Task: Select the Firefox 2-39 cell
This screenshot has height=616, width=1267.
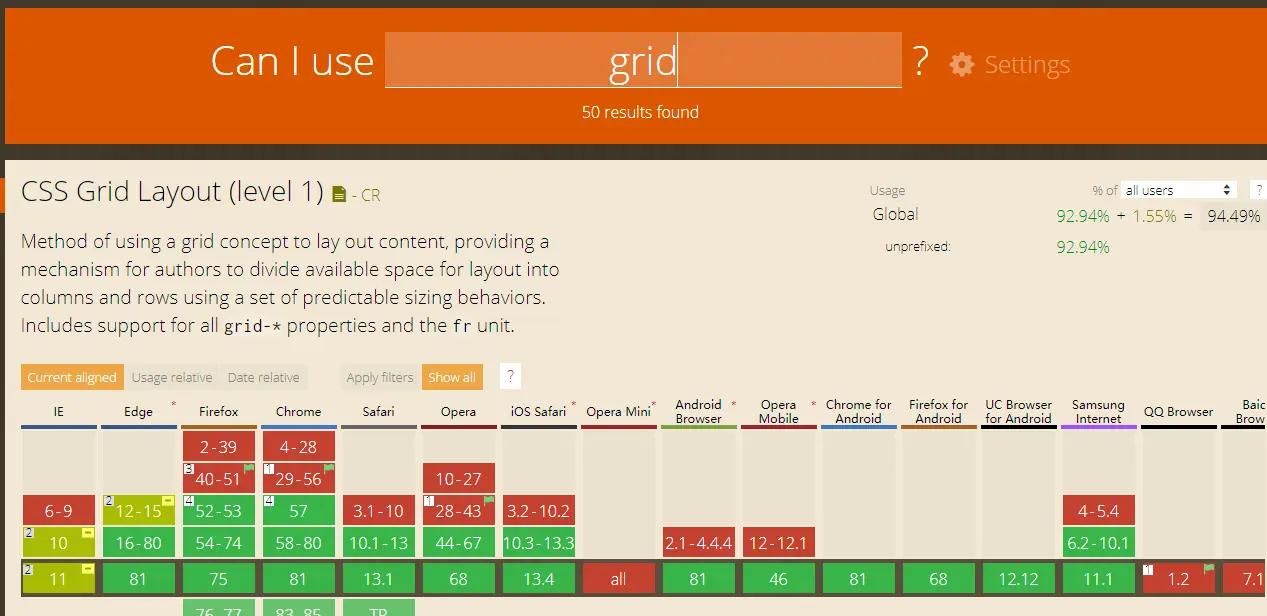Action: [219, 446]
